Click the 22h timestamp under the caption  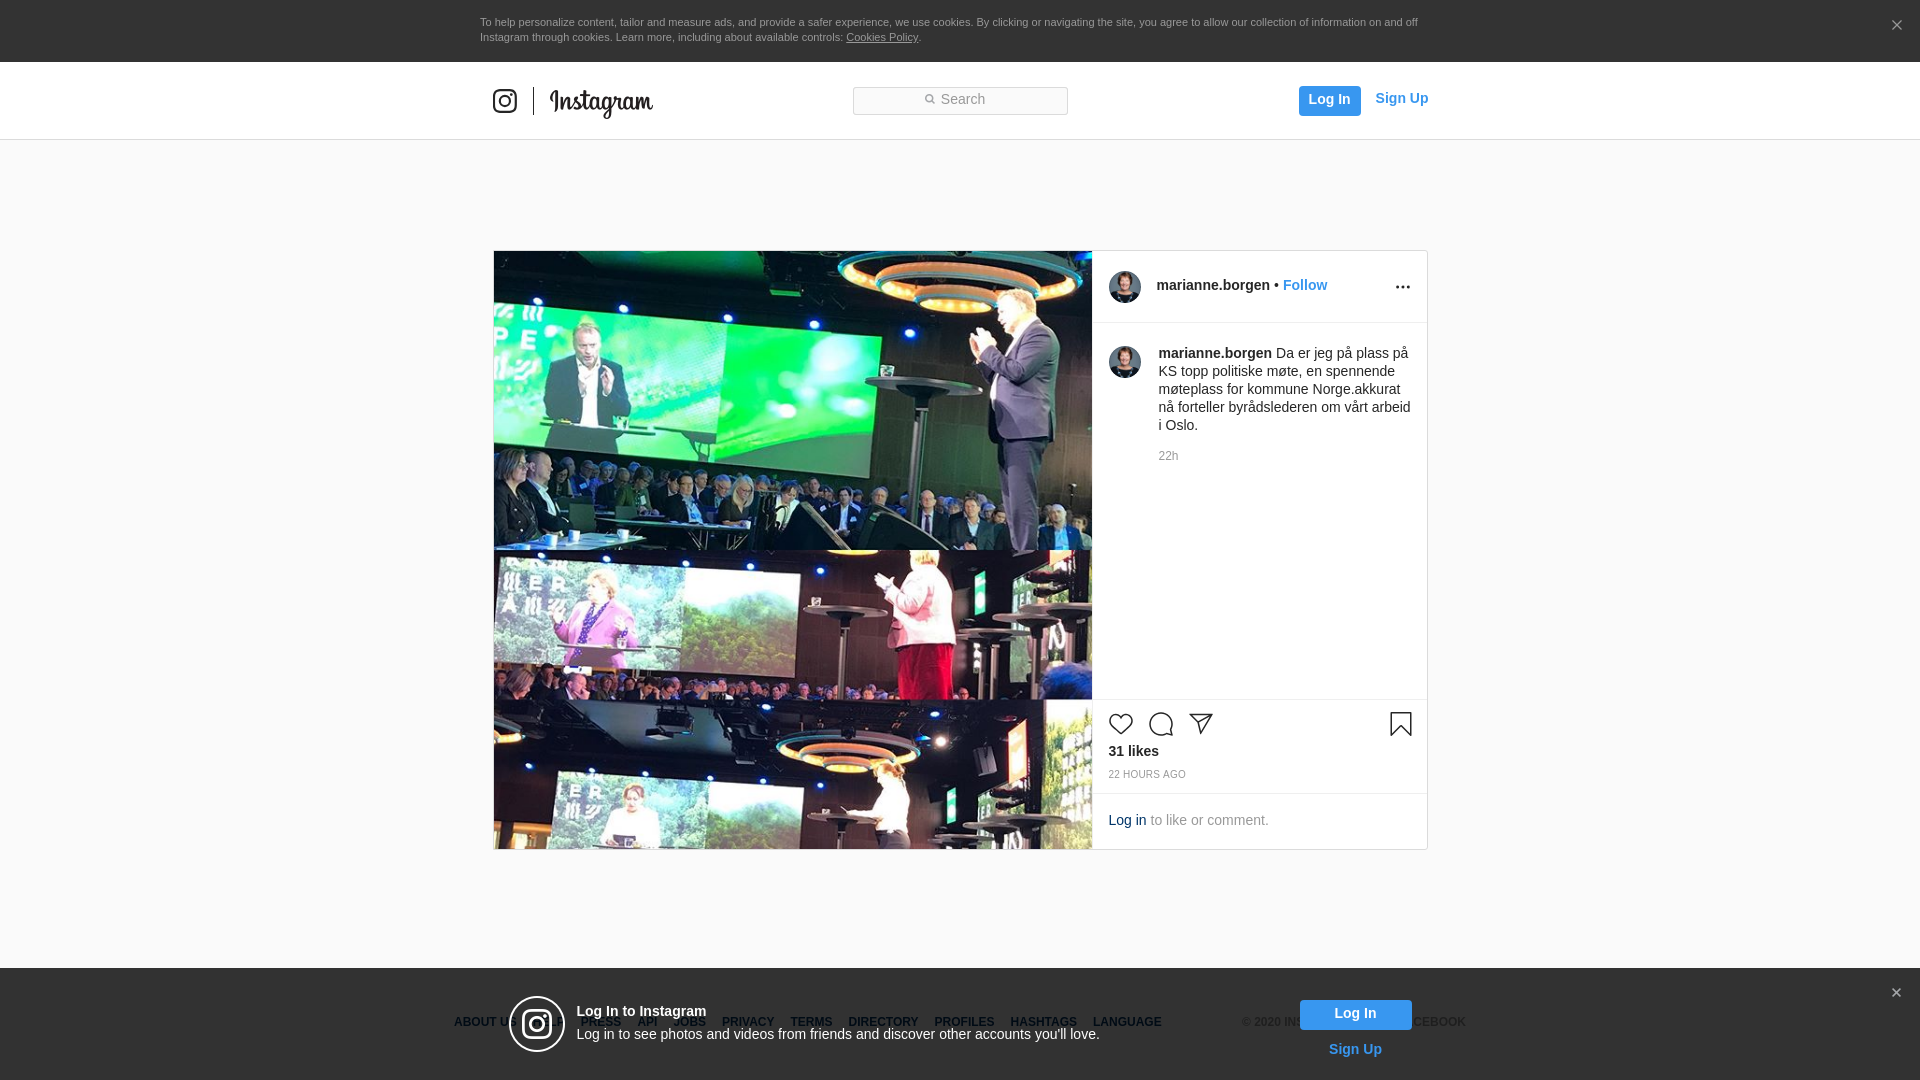pyautogui.click(x=1168, y=456)
